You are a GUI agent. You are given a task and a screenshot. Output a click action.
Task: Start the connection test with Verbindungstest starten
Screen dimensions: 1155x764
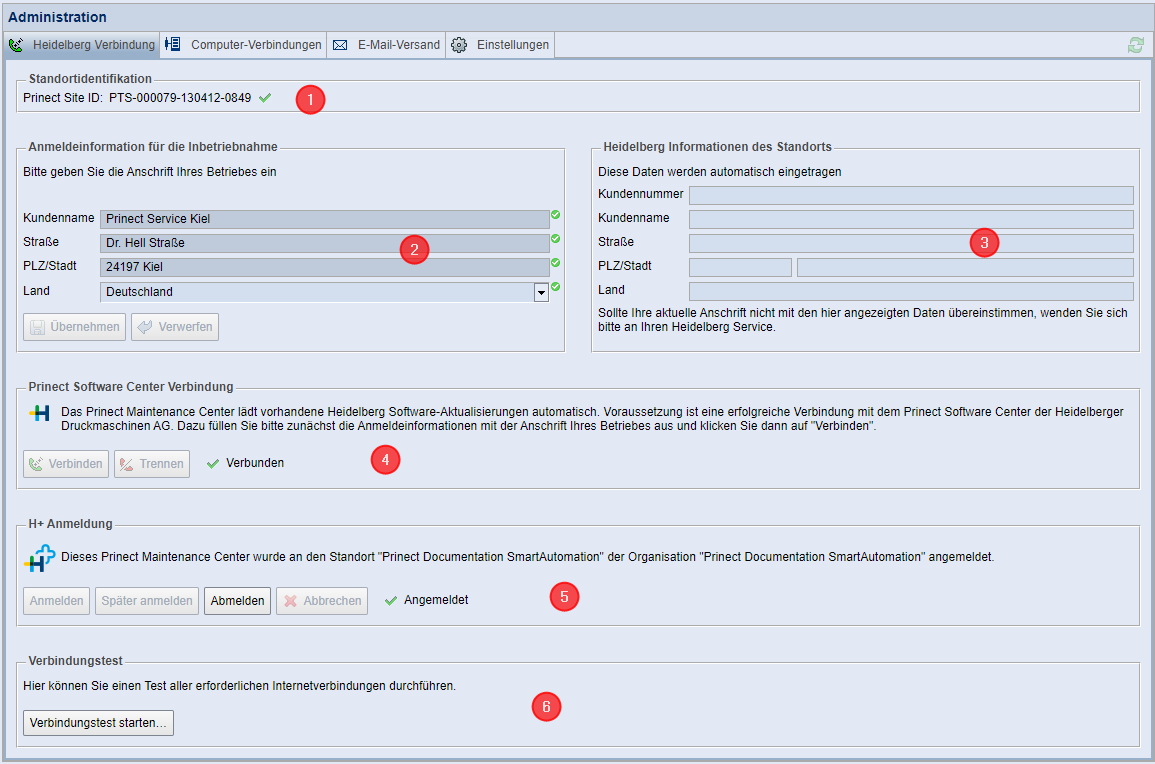[x=99, y=723]
